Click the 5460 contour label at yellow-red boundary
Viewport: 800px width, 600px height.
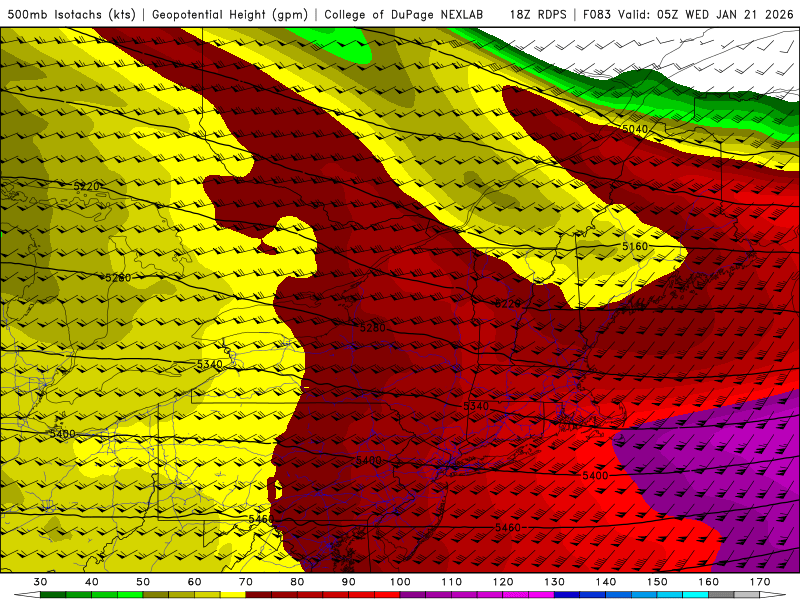[x=261, y=519]
